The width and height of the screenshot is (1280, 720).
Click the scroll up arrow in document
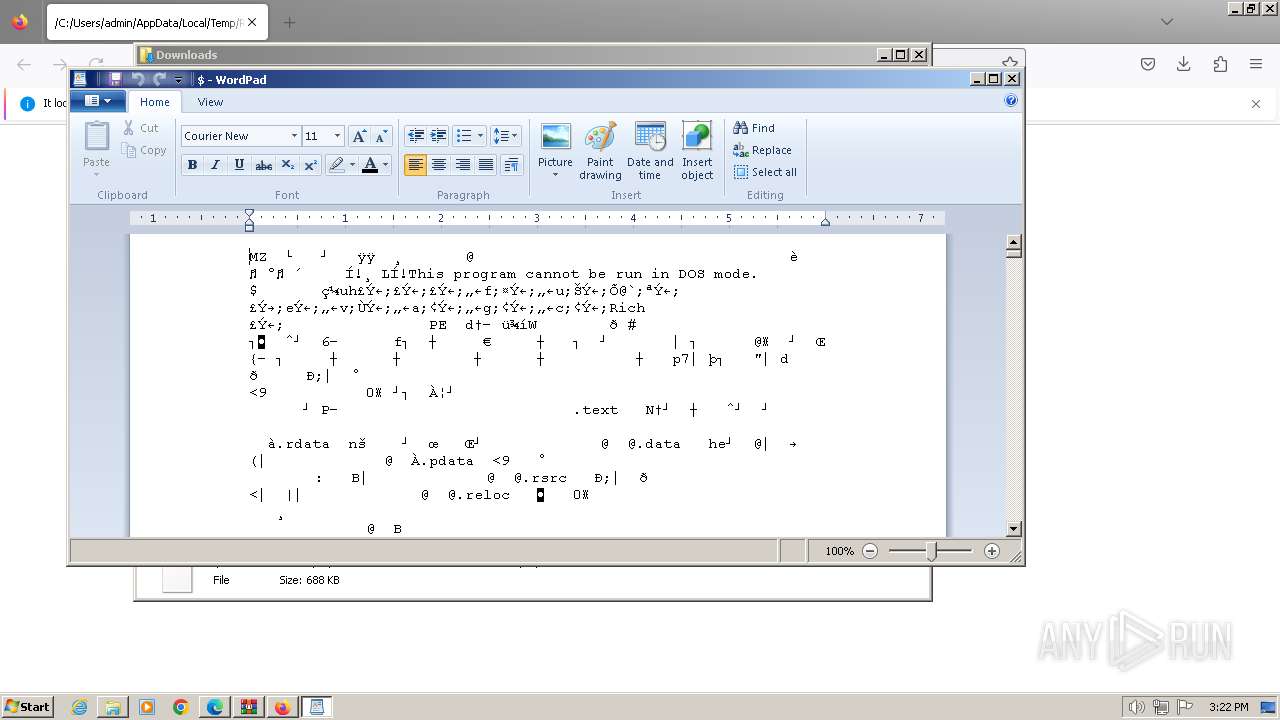[x=1013, y=242]
